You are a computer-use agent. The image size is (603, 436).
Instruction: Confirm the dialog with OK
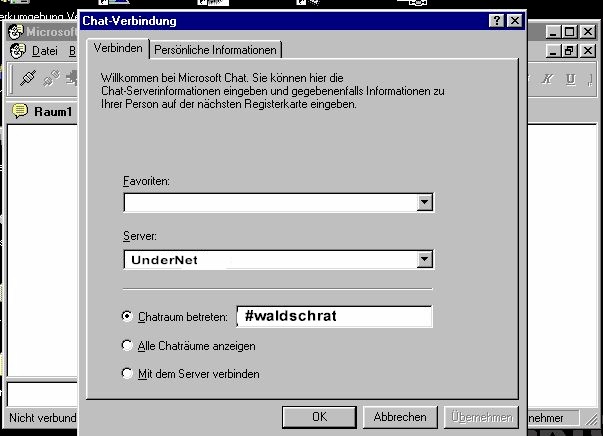click(x=319, y=417)
